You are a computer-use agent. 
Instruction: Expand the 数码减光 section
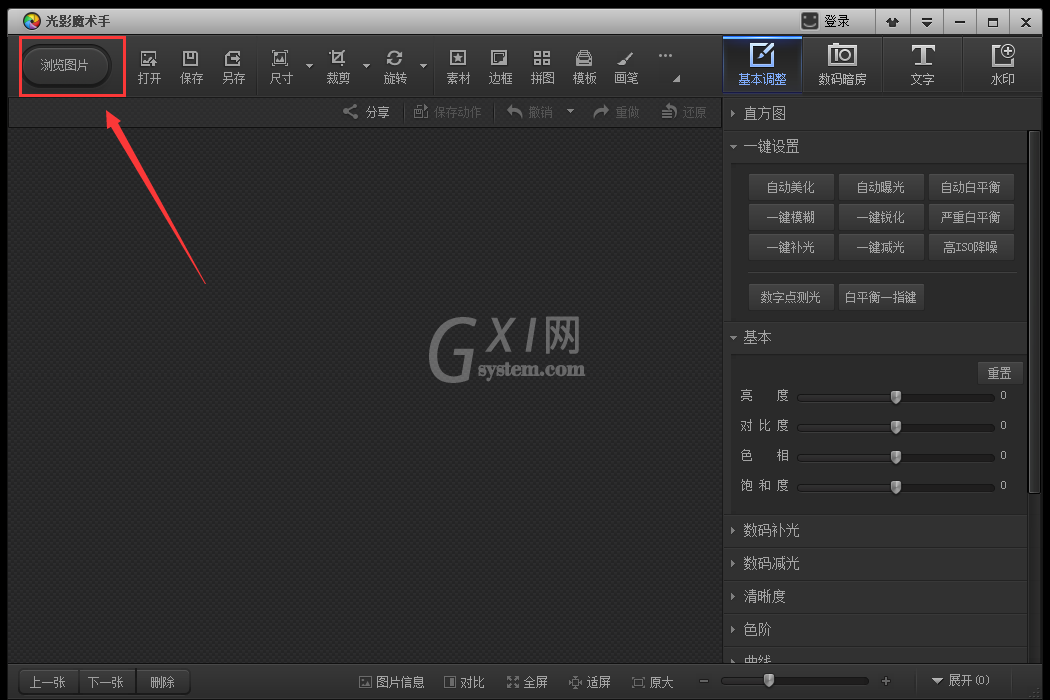[876, 563]
